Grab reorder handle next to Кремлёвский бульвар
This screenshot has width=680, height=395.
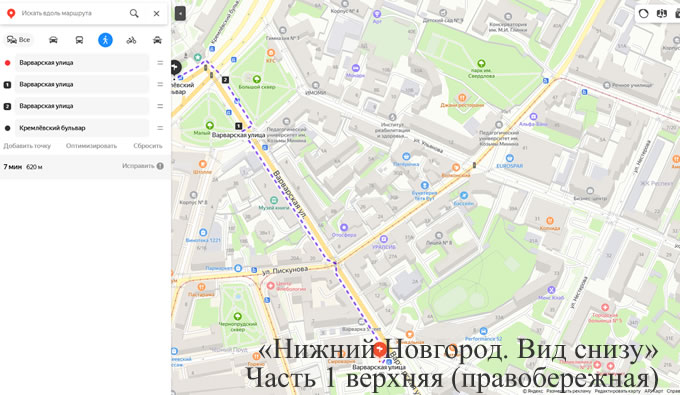click(x=160, y=128)
